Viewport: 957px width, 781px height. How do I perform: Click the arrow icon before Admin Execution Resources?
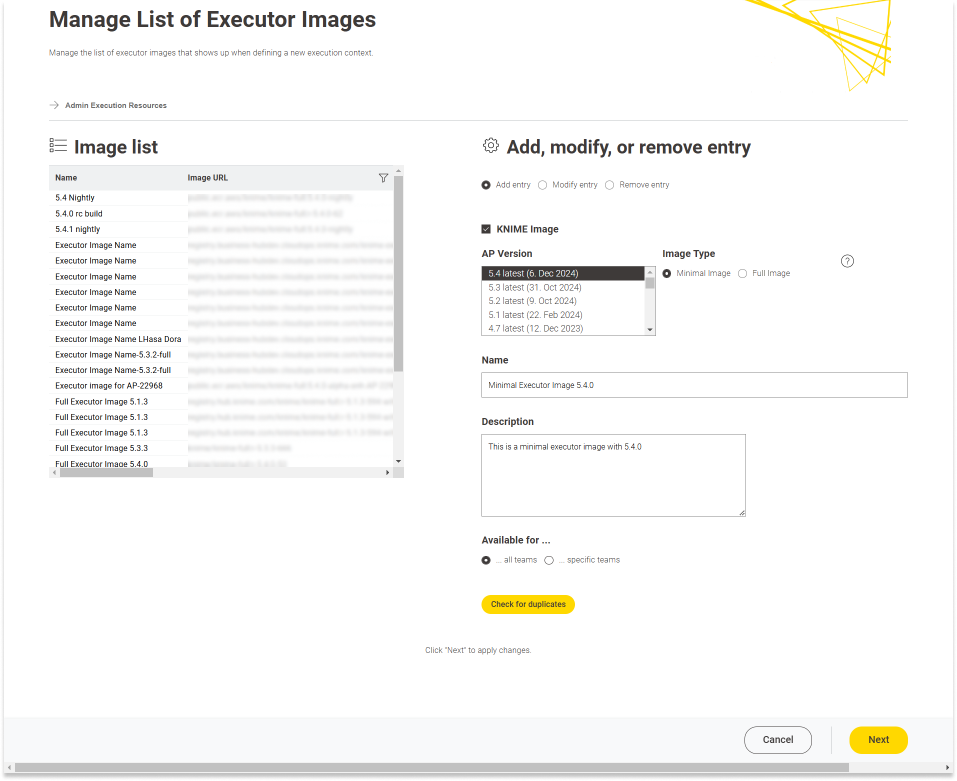pos(54,105)
